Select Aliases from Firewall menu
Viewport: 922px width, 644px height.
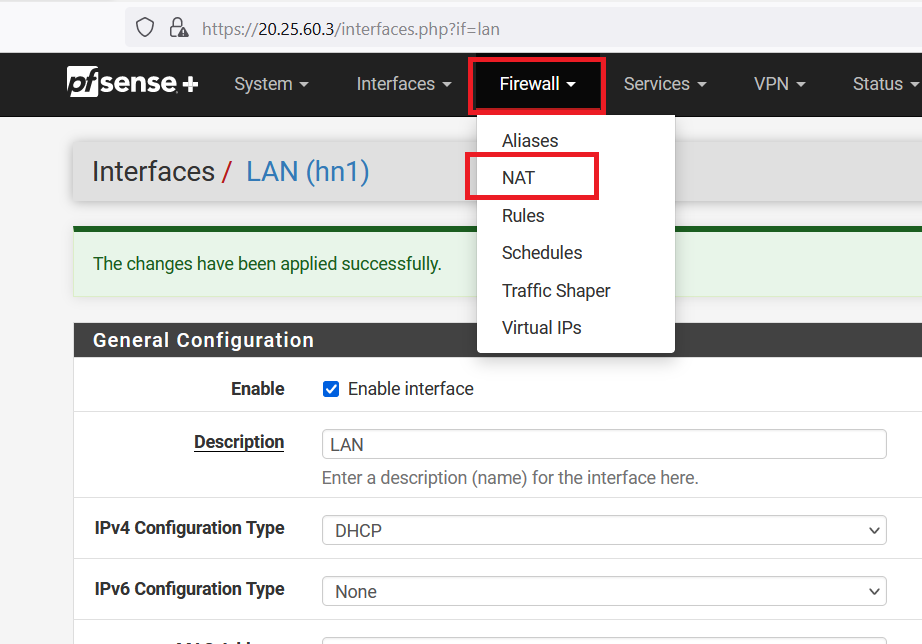click(x=530, y=141)
